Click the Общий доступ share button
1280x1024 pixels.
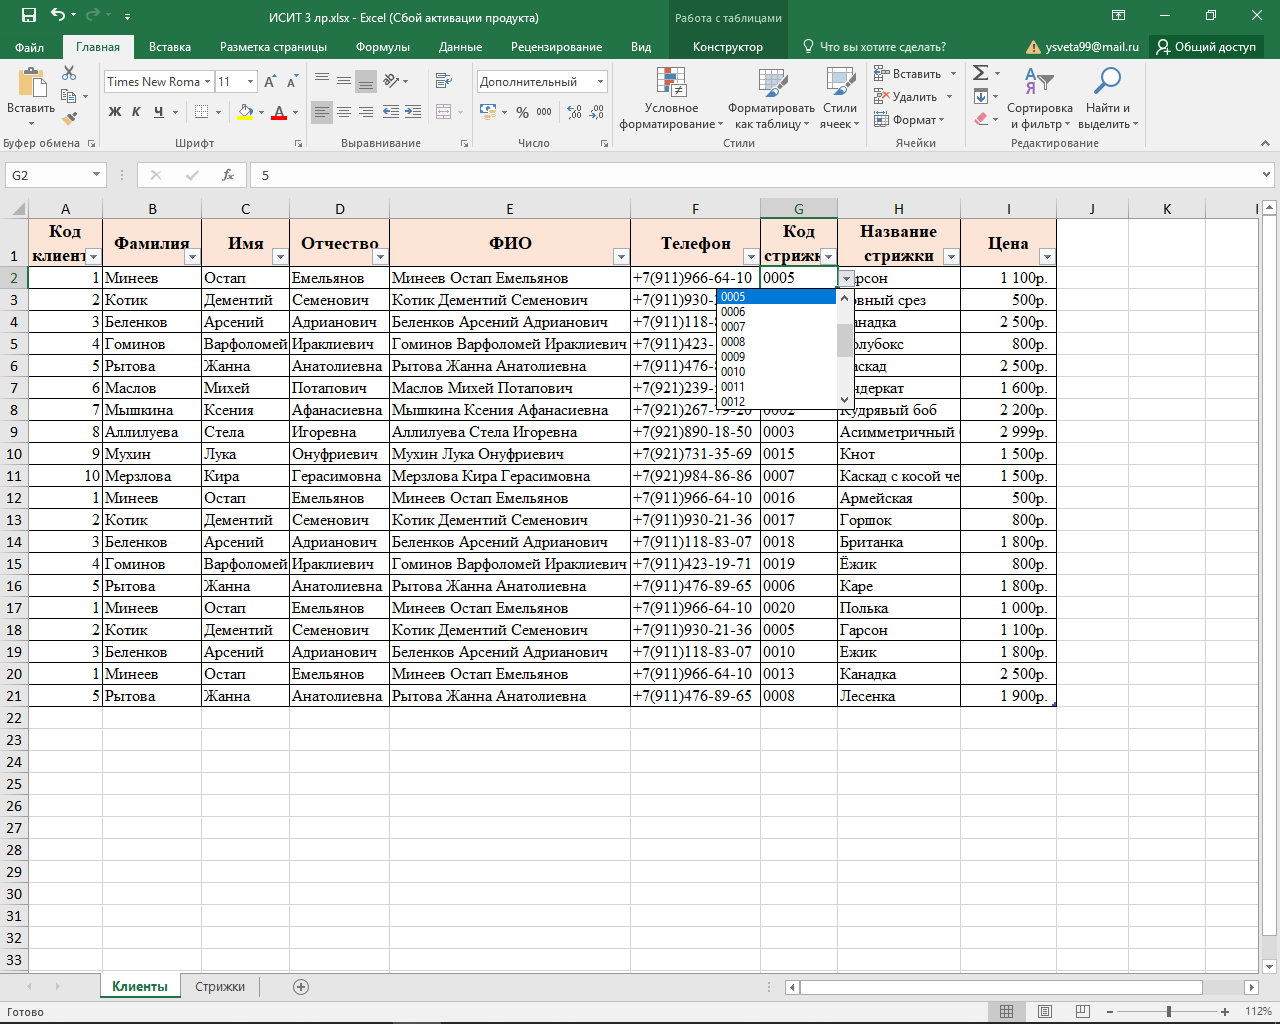1206,47
